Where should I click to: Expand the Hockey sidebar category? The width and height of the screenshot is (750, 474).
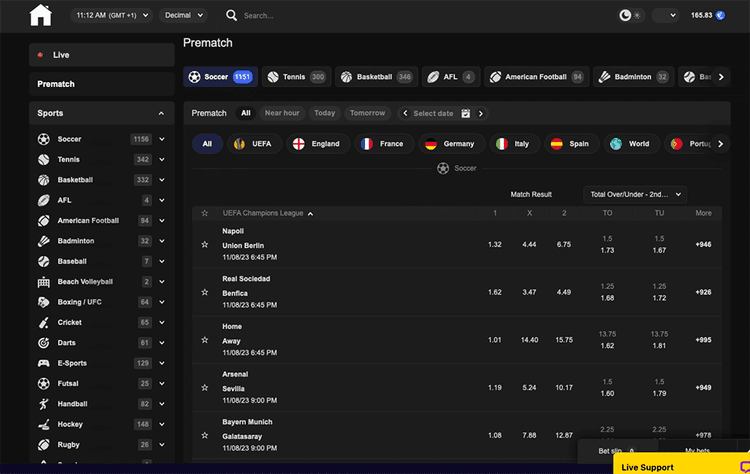tap(162, 424)
